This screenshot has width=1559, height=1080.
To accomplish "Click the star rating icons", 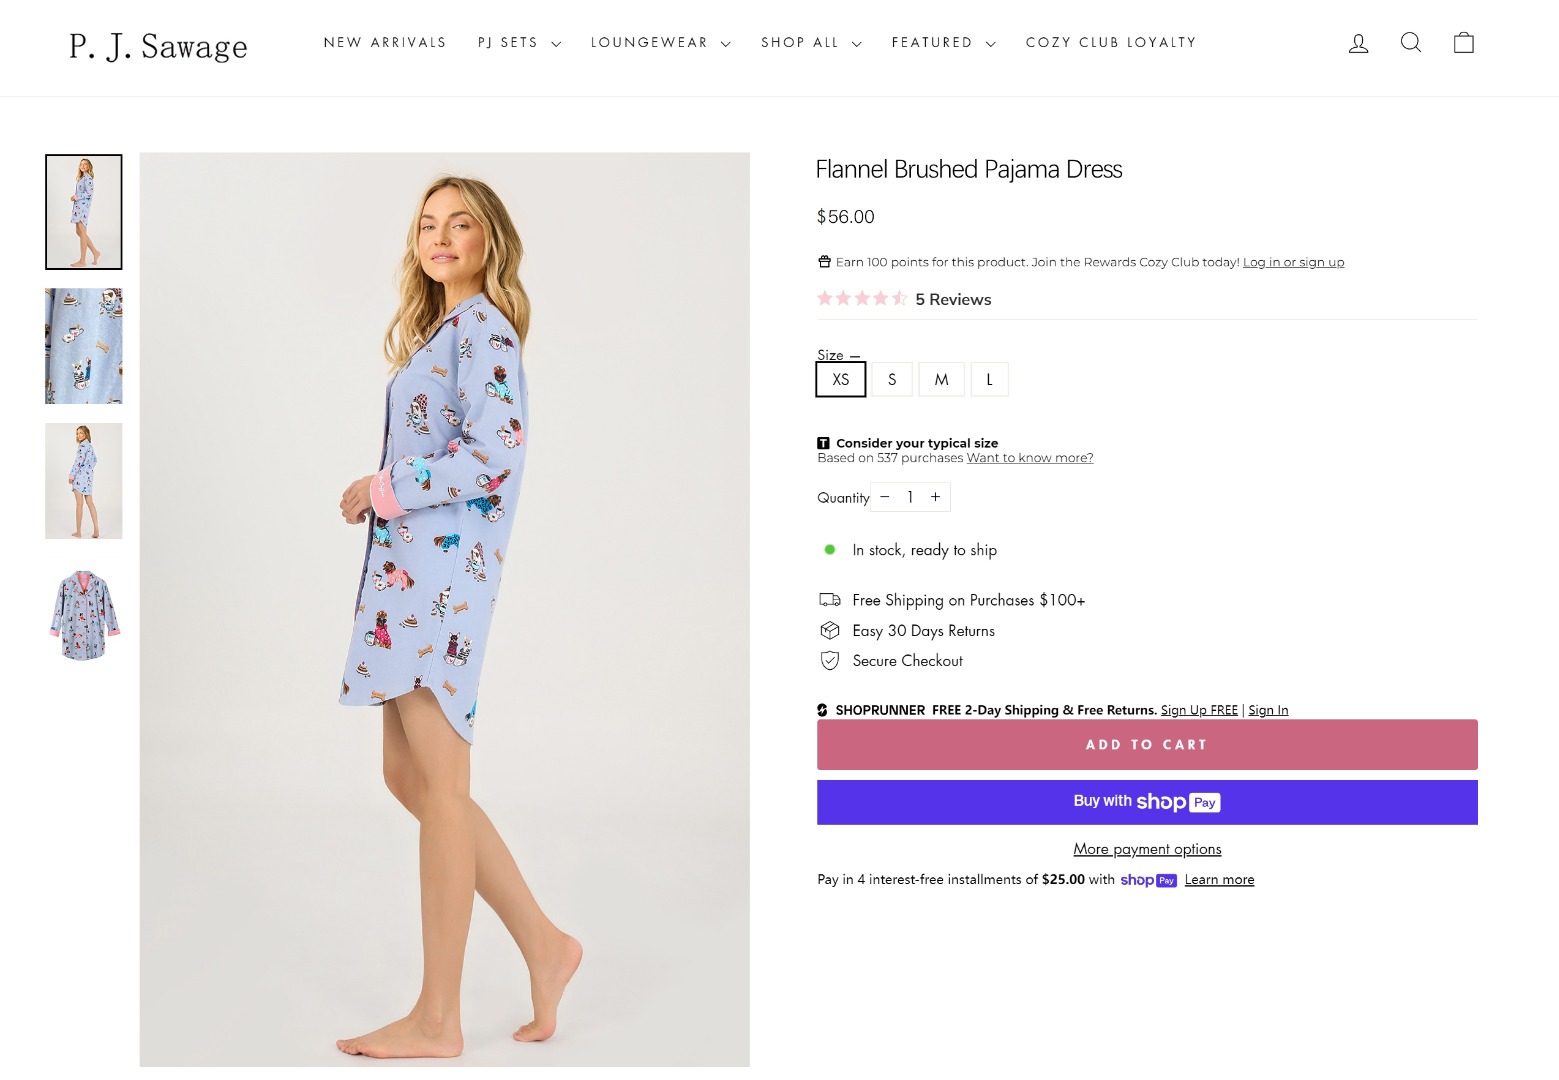I will pos(862,299).
